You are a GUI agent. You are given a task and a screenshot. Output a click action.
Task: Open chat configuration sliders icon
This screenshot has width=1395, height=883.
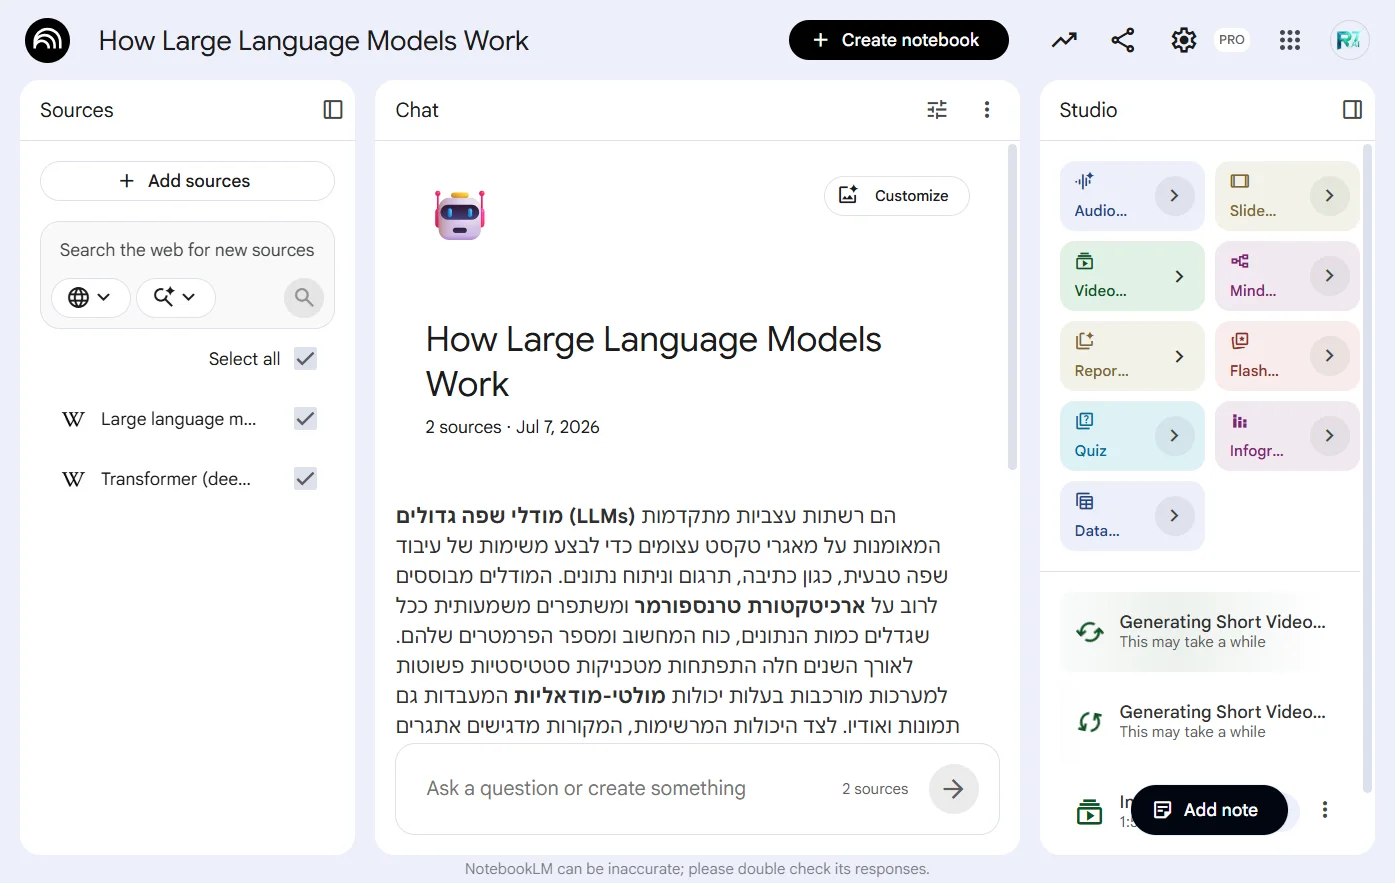(937, 110)
